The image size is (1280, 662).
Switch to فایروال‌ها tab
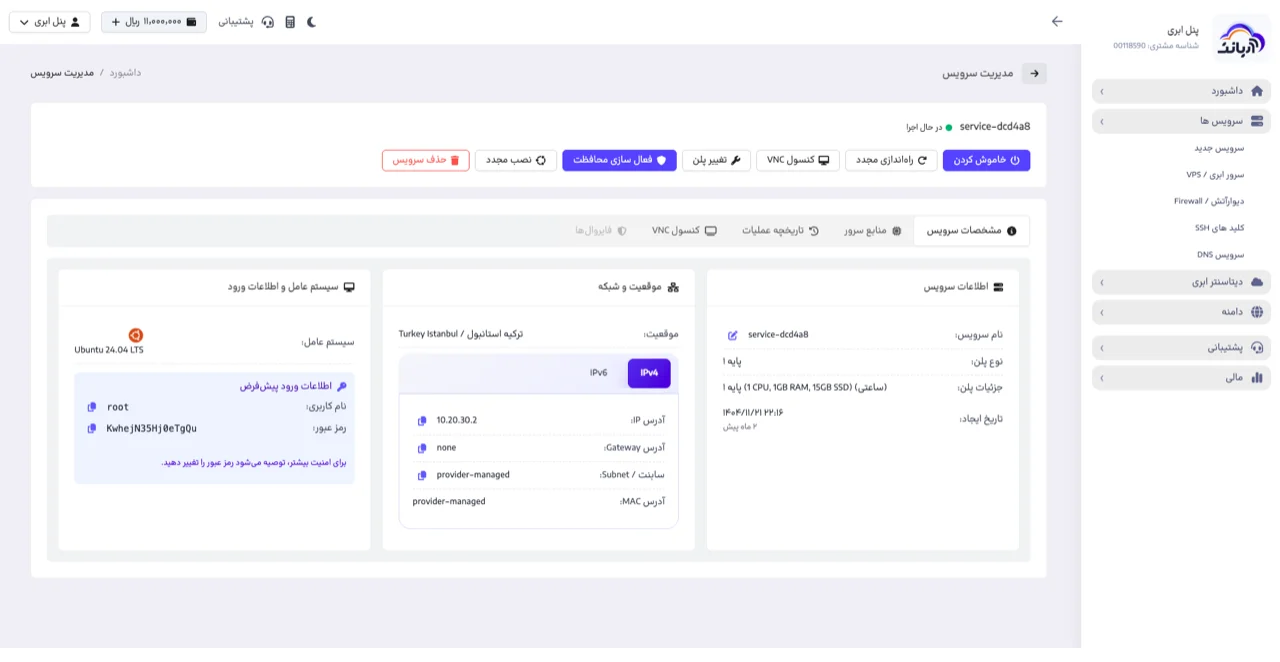point(601,230)
